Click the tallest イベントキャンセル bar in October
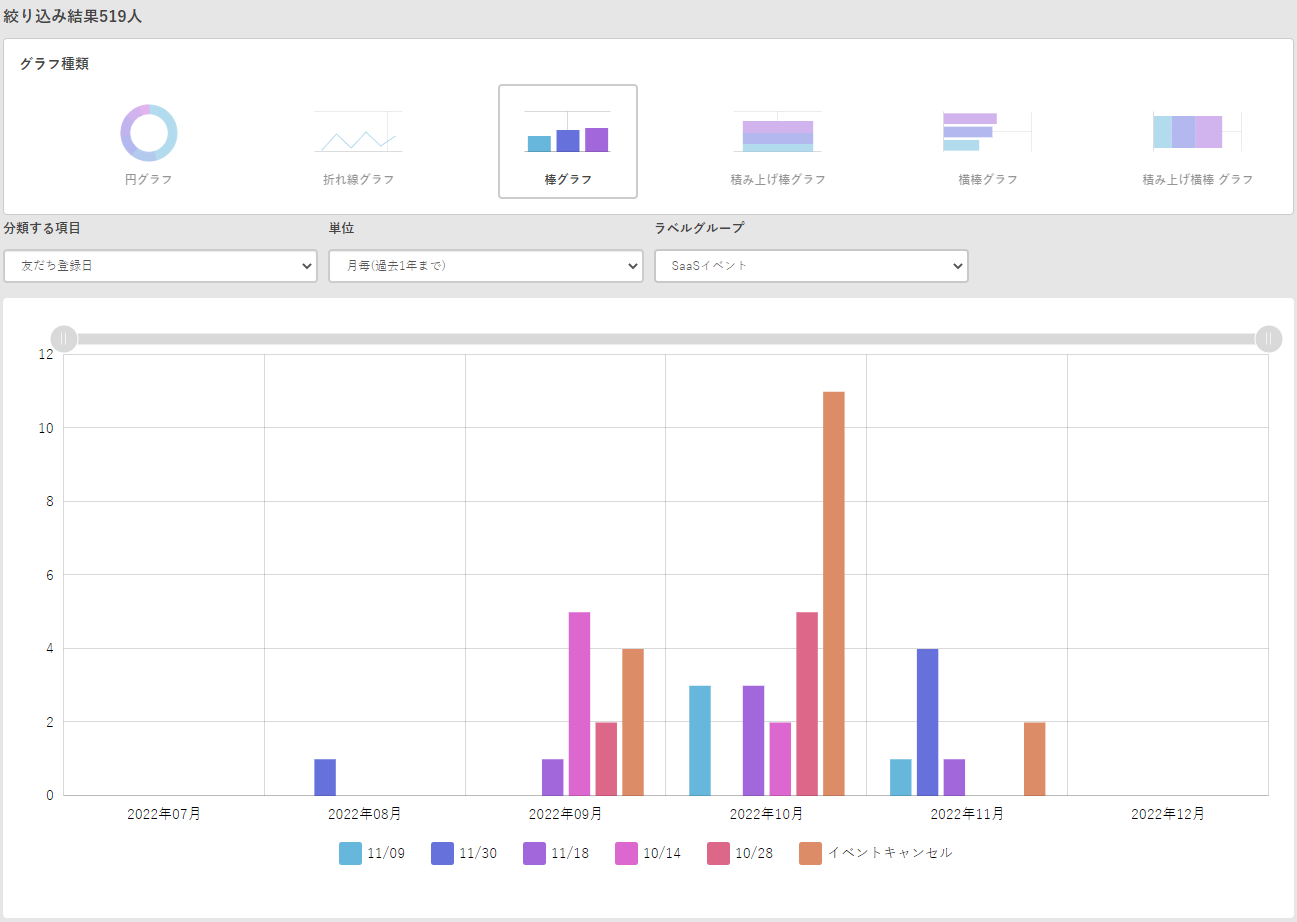The width and height of the screenshot is (1297, 922). (833, 593)
